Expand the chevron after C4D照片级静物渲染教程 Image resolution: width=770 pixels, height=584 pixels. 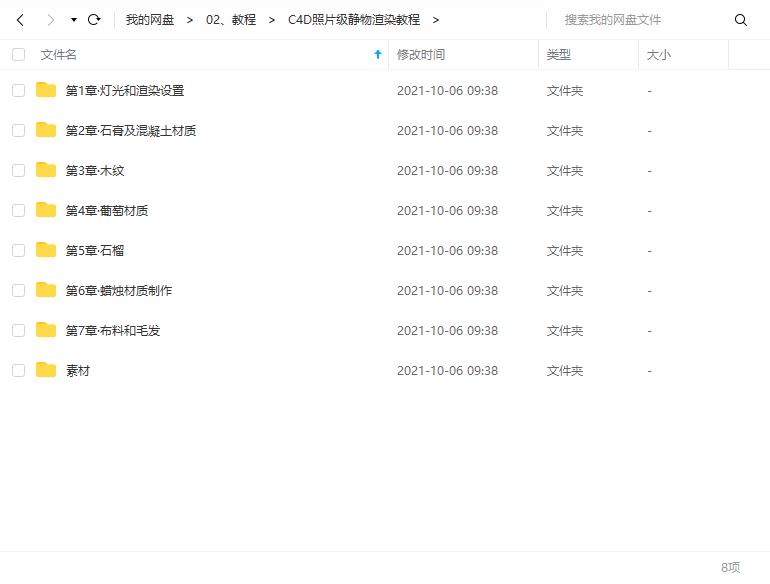point(436,20)
